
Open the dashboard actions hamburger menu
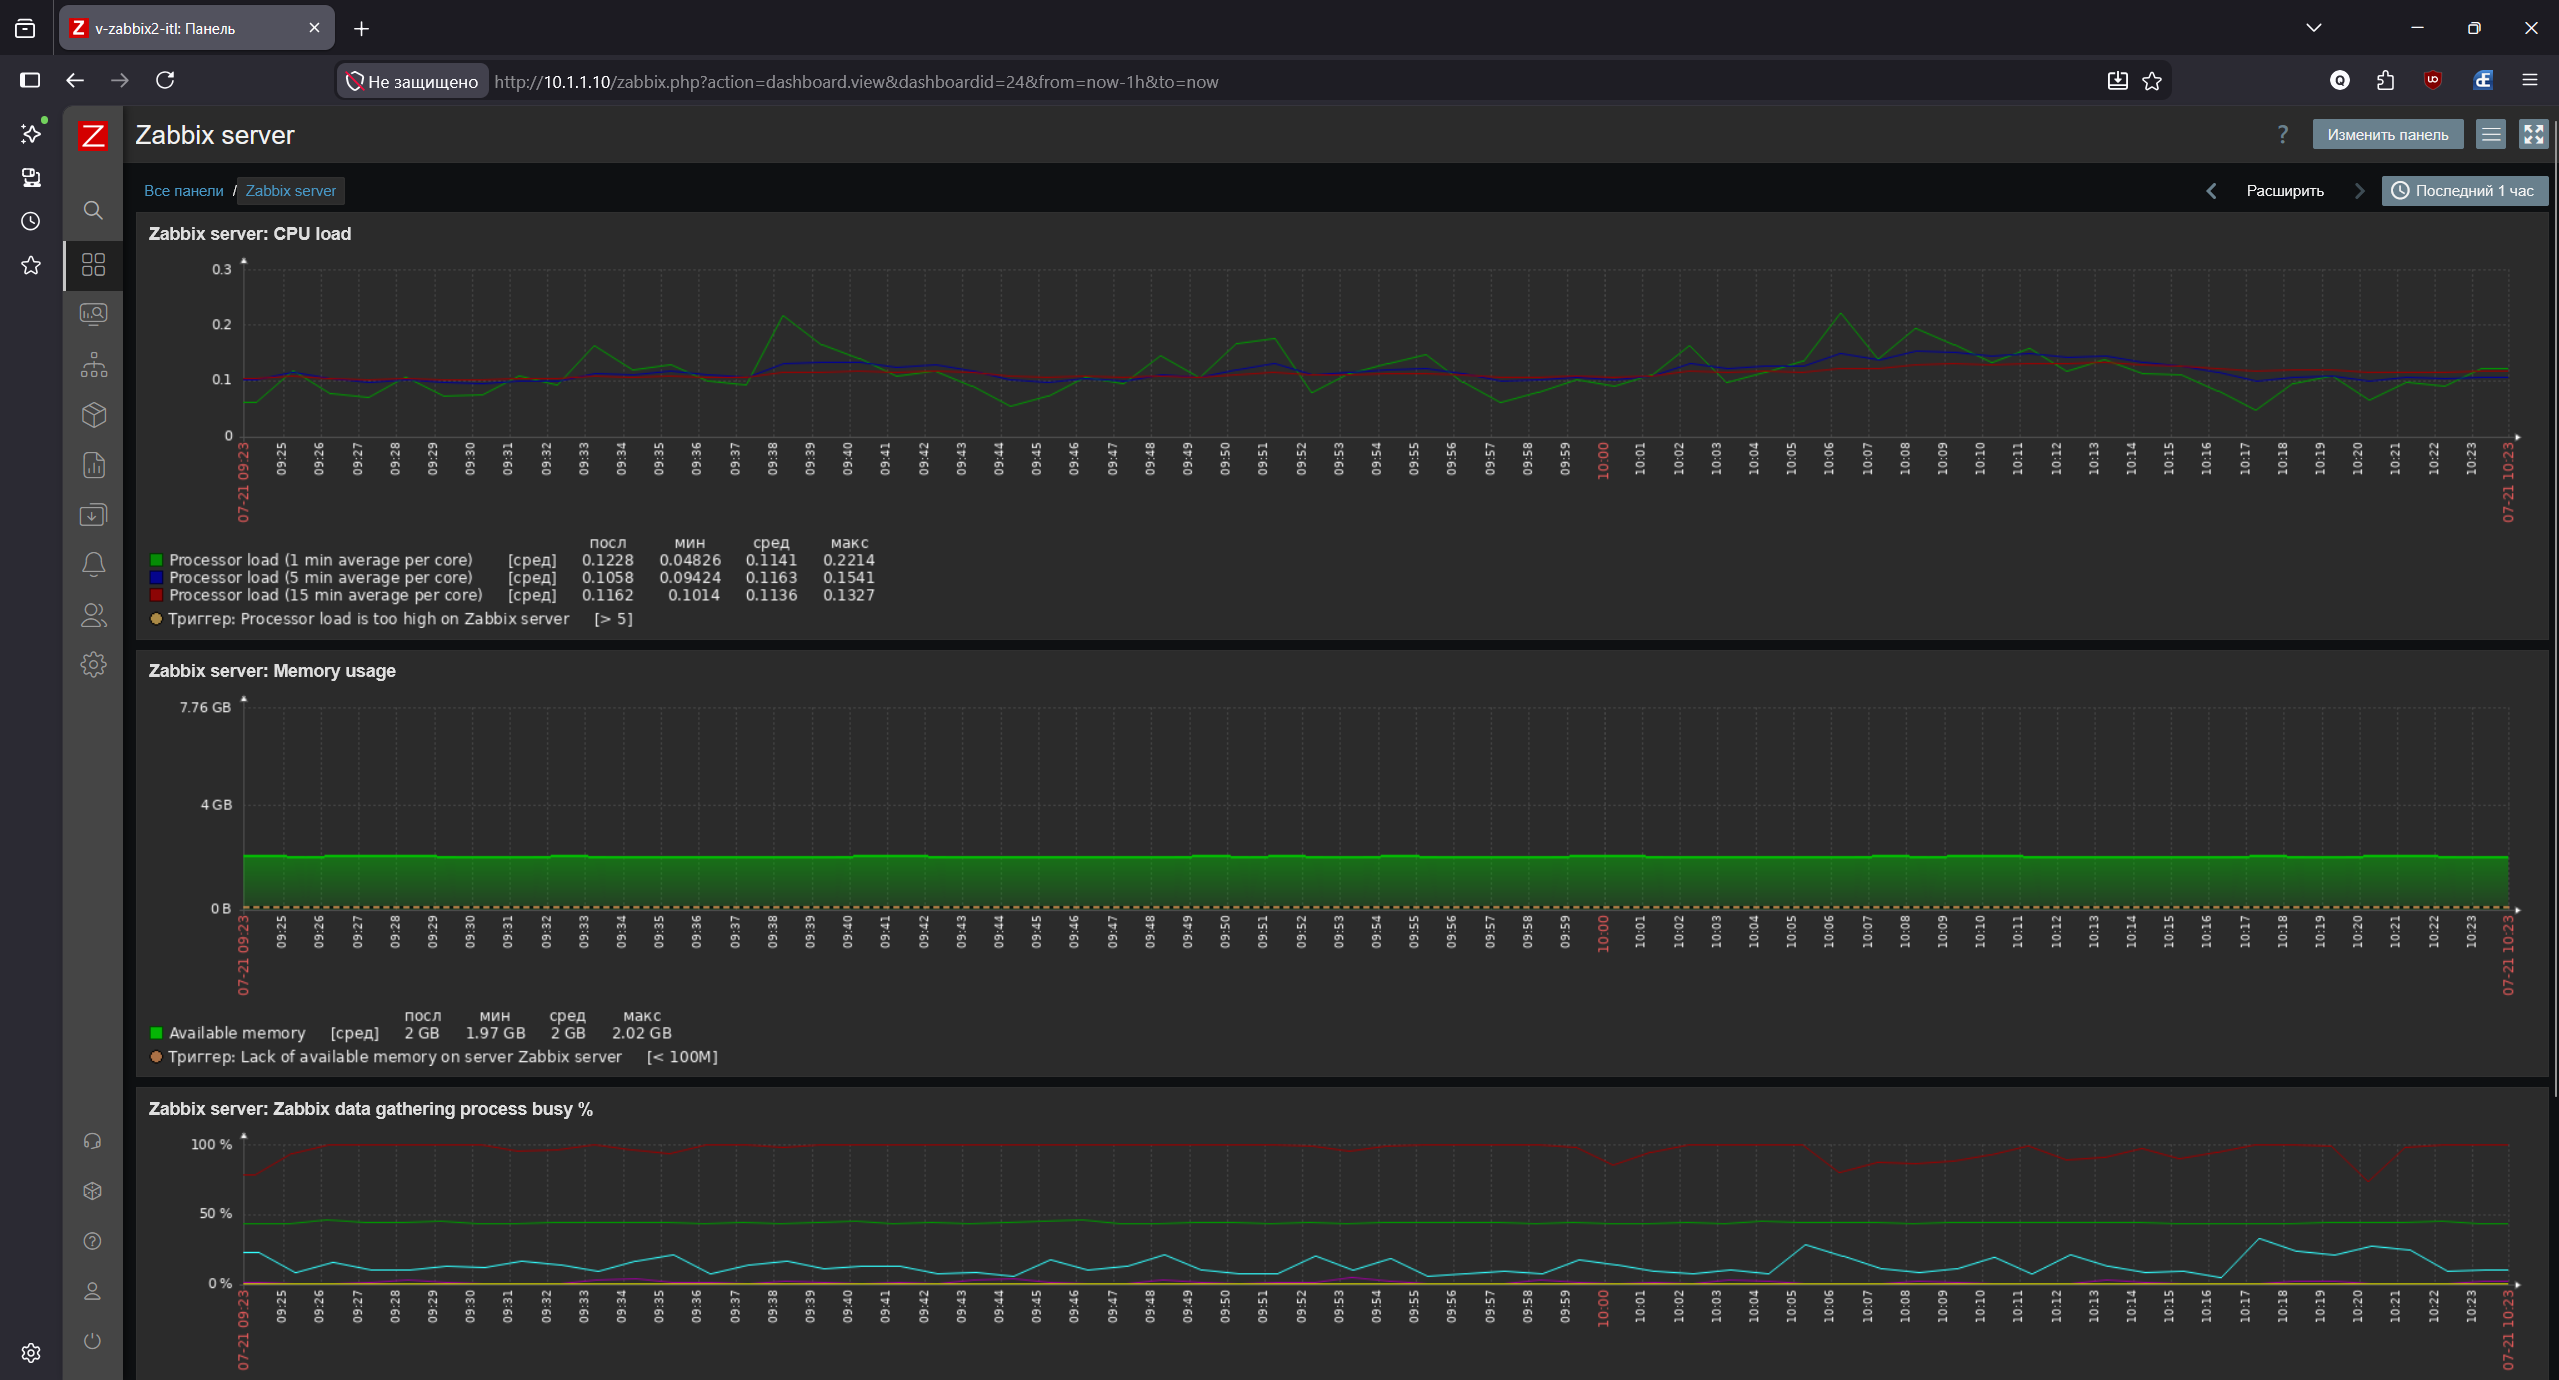pos(2491,135)
